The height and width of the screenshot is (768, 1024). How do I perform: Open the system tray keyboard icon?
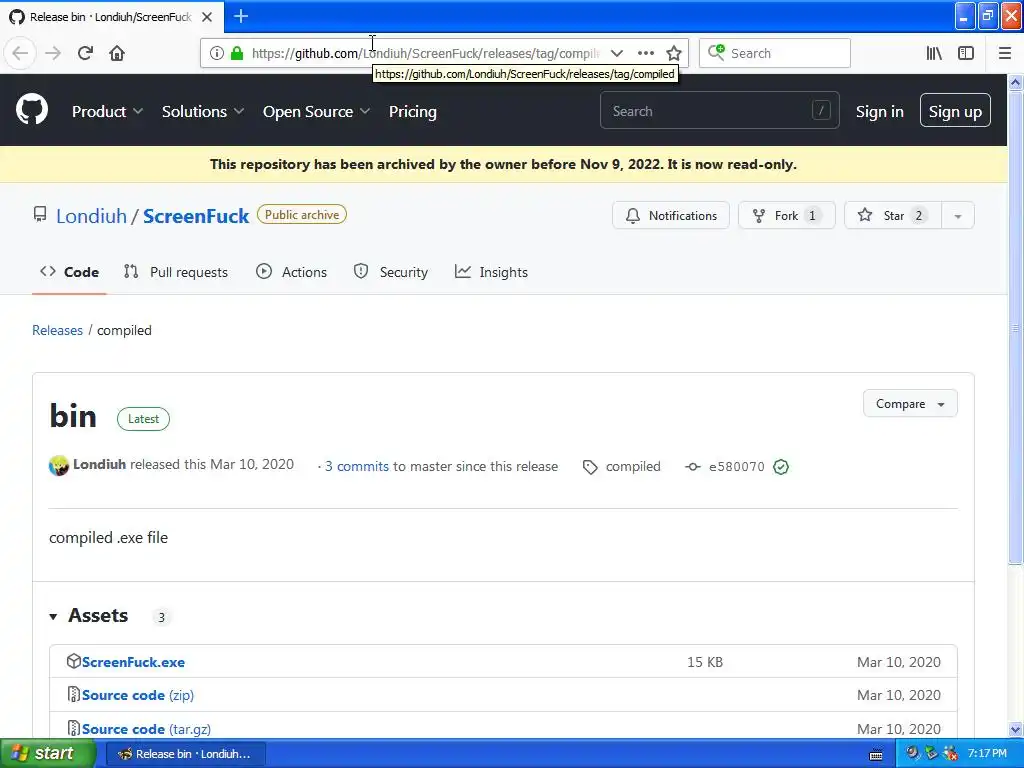click(876, 755)
